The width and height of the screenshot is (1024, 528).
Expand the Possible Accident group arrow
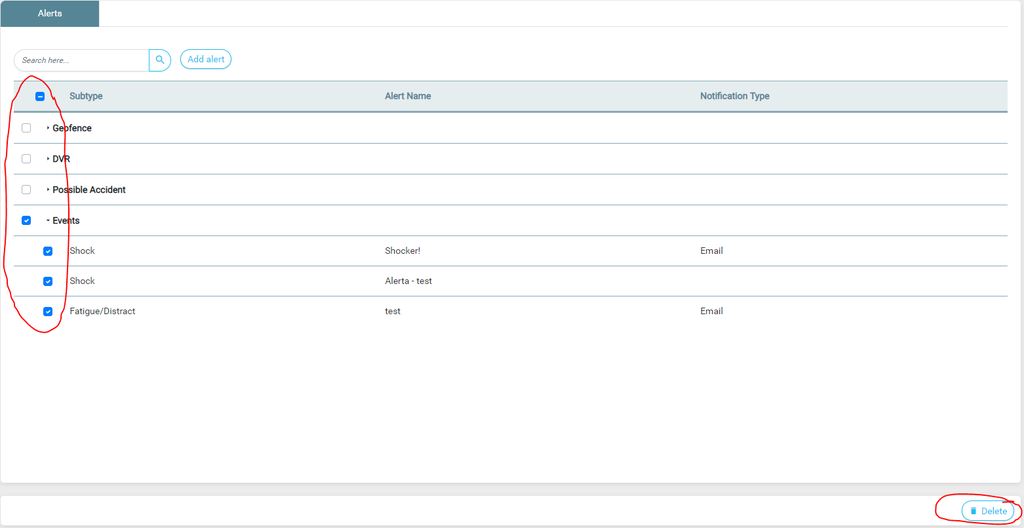point(48,190)
